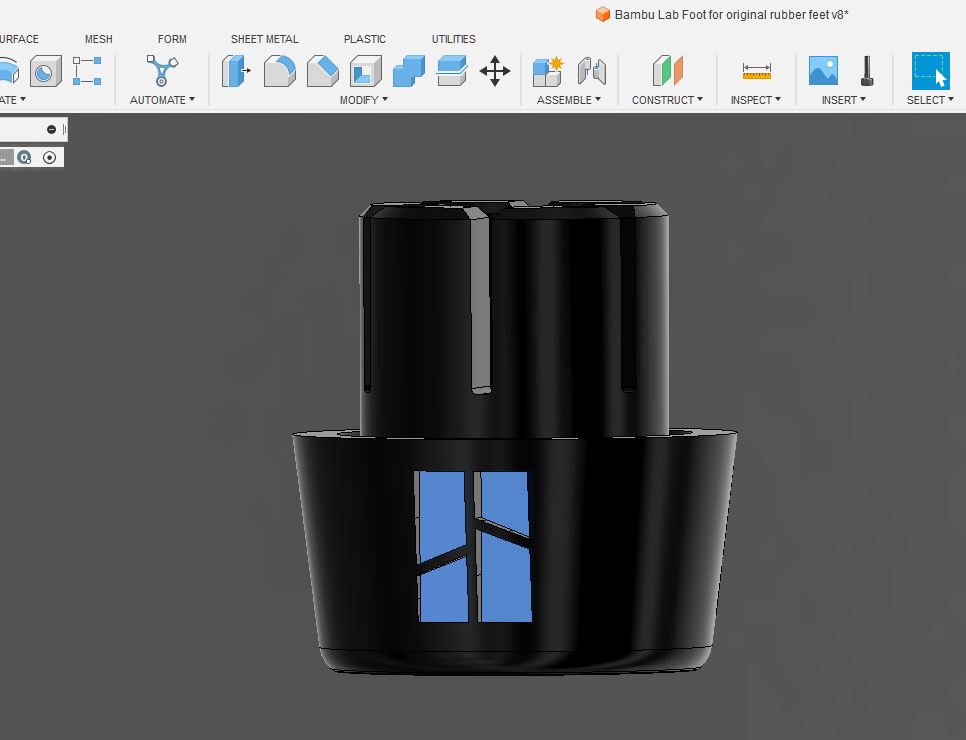Click the Move/Copy arrows icon
Image resolution: width=966 pixels, height=740 pixels.
pyautogui.click(x=495, y=71)
